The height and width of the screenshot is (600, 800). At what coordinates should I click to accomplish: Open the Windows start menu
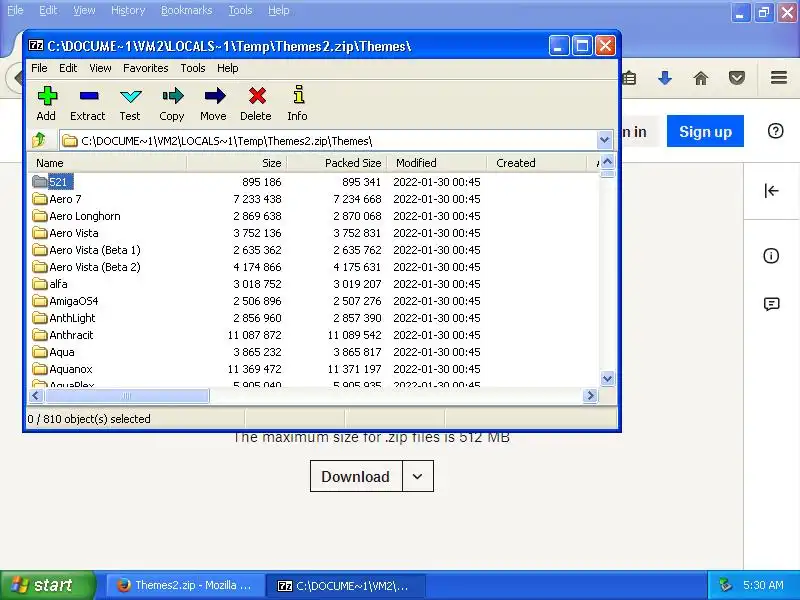(48, 585)
